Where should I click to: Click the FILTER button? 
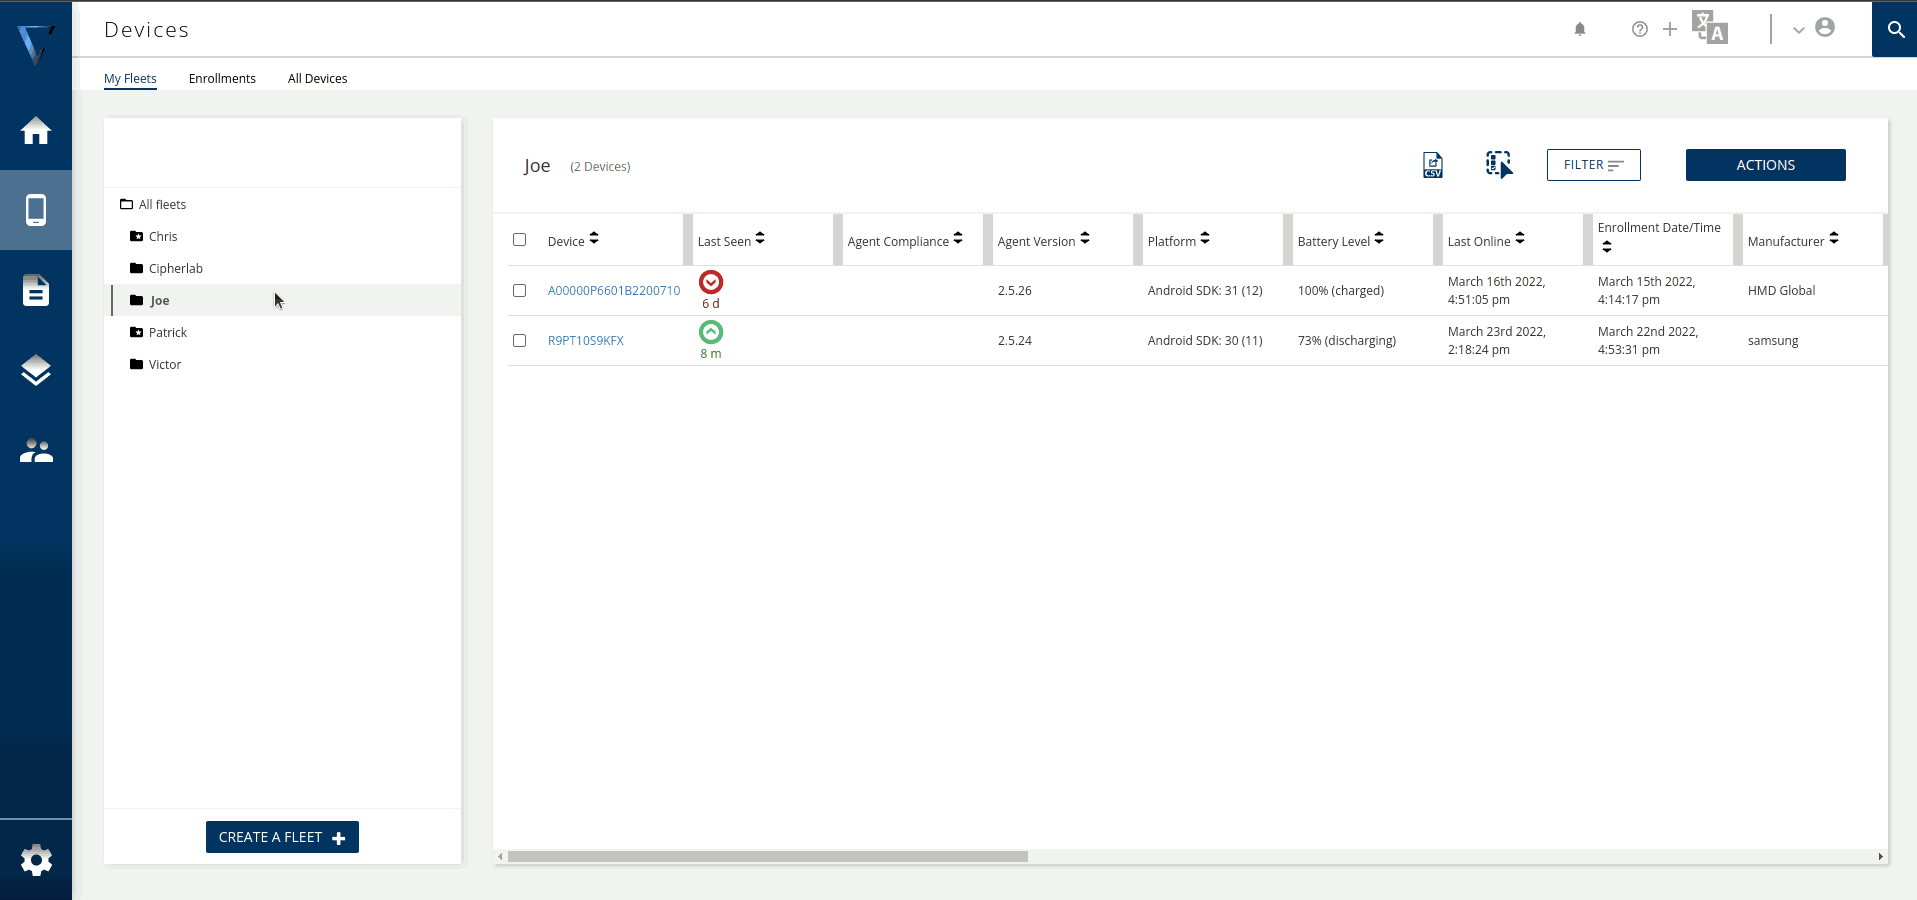1594,165
